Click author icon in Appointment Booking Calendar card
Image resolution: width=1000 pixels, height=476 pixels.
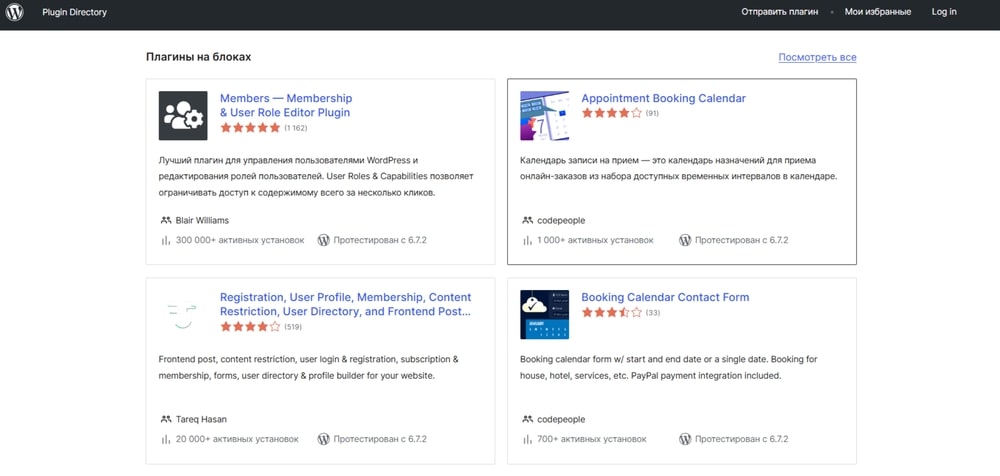(527, 220)
